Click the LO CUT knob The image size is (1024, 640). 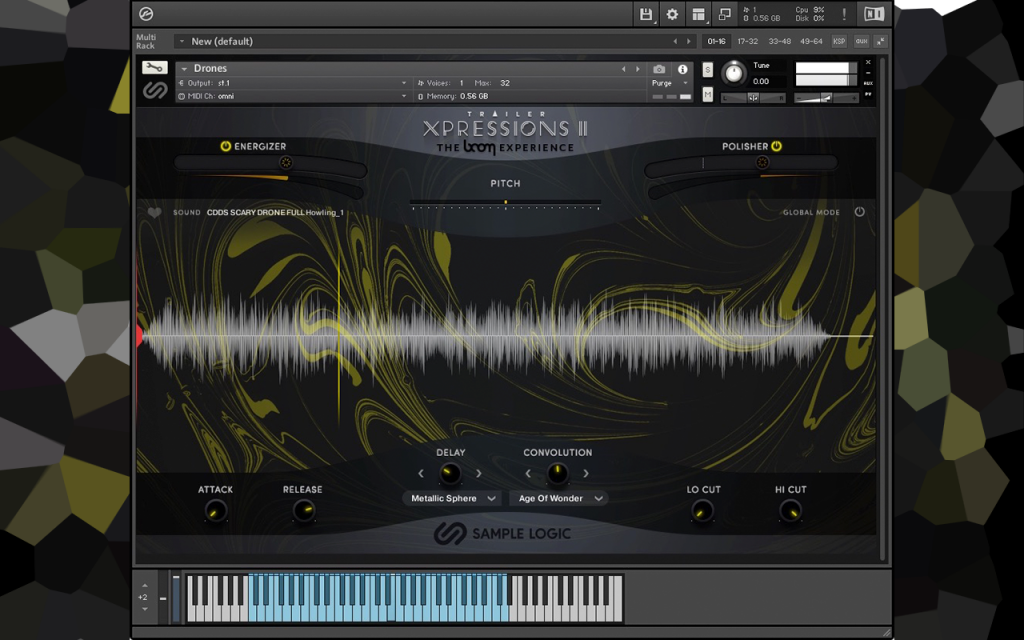click(703, 511)
